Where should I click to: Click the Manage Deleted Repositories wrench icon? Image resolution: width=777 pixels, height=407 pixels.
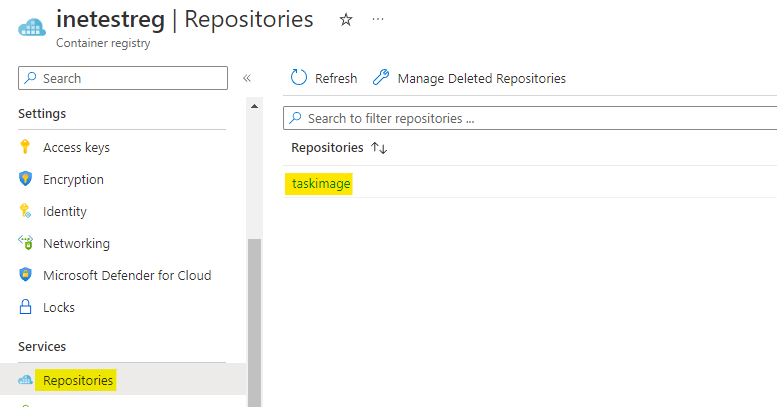click(x=380, y=78)
